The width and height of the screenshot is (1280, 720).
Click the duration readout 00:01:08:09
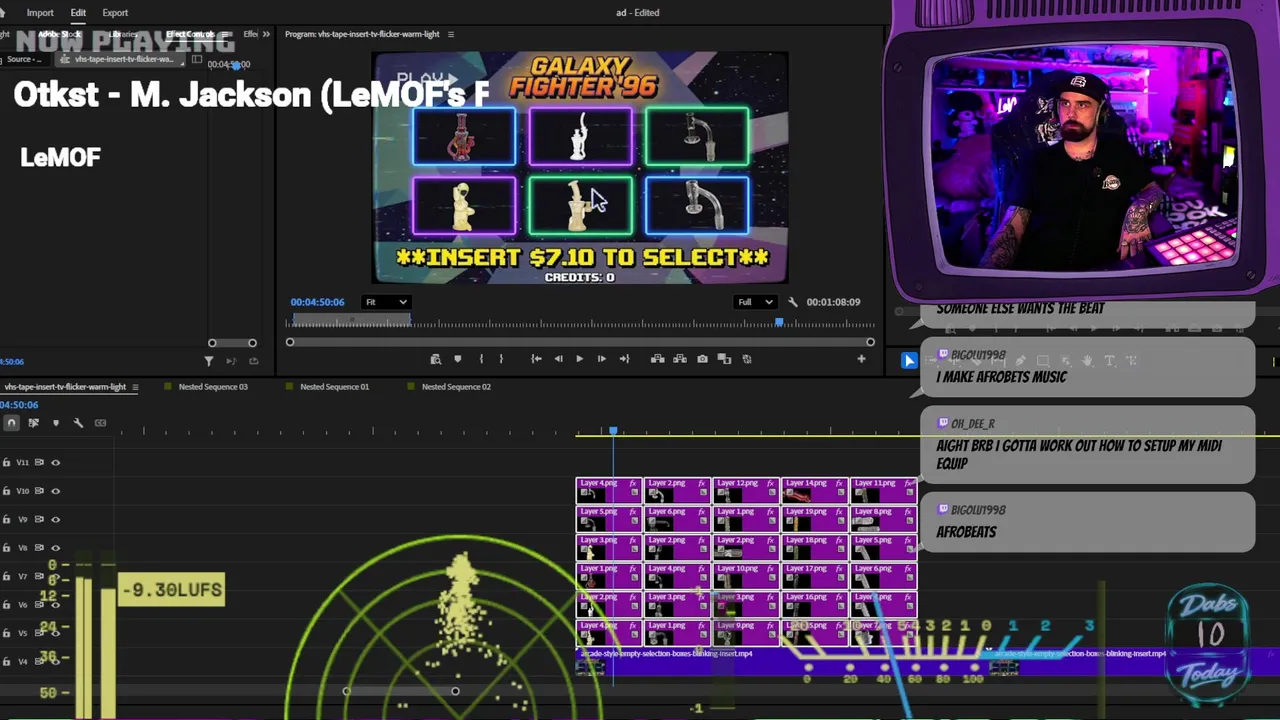(x=833, y=302)
